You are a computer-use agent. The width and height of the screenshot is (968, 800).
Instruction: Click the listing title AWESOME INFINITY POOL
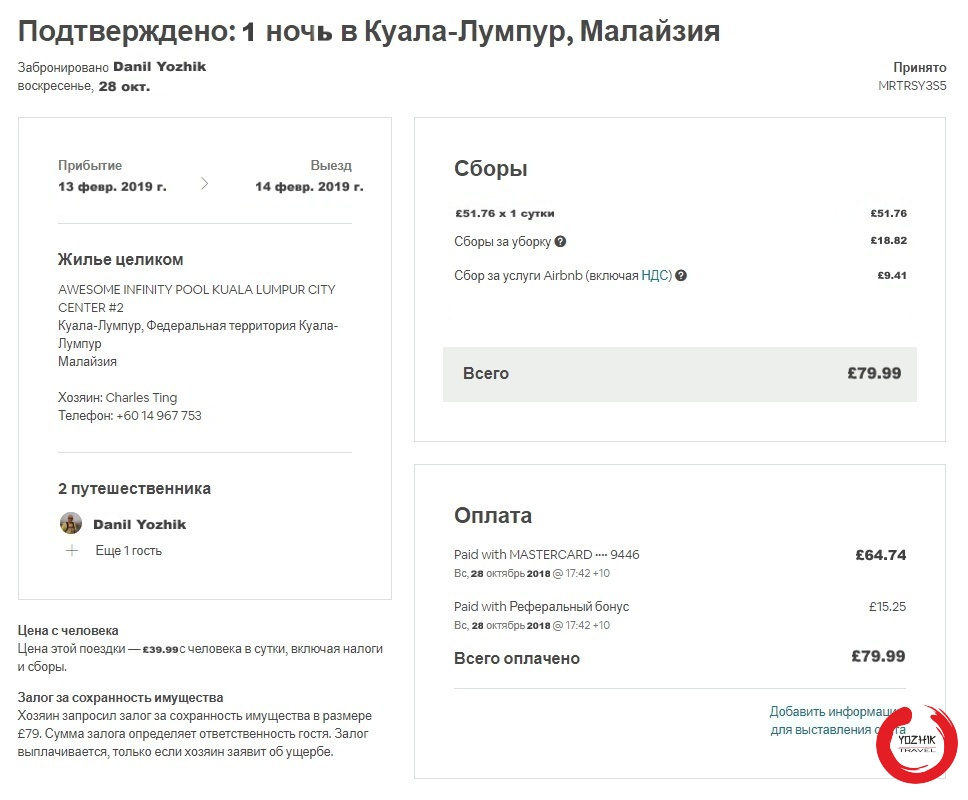pos(196,298)
